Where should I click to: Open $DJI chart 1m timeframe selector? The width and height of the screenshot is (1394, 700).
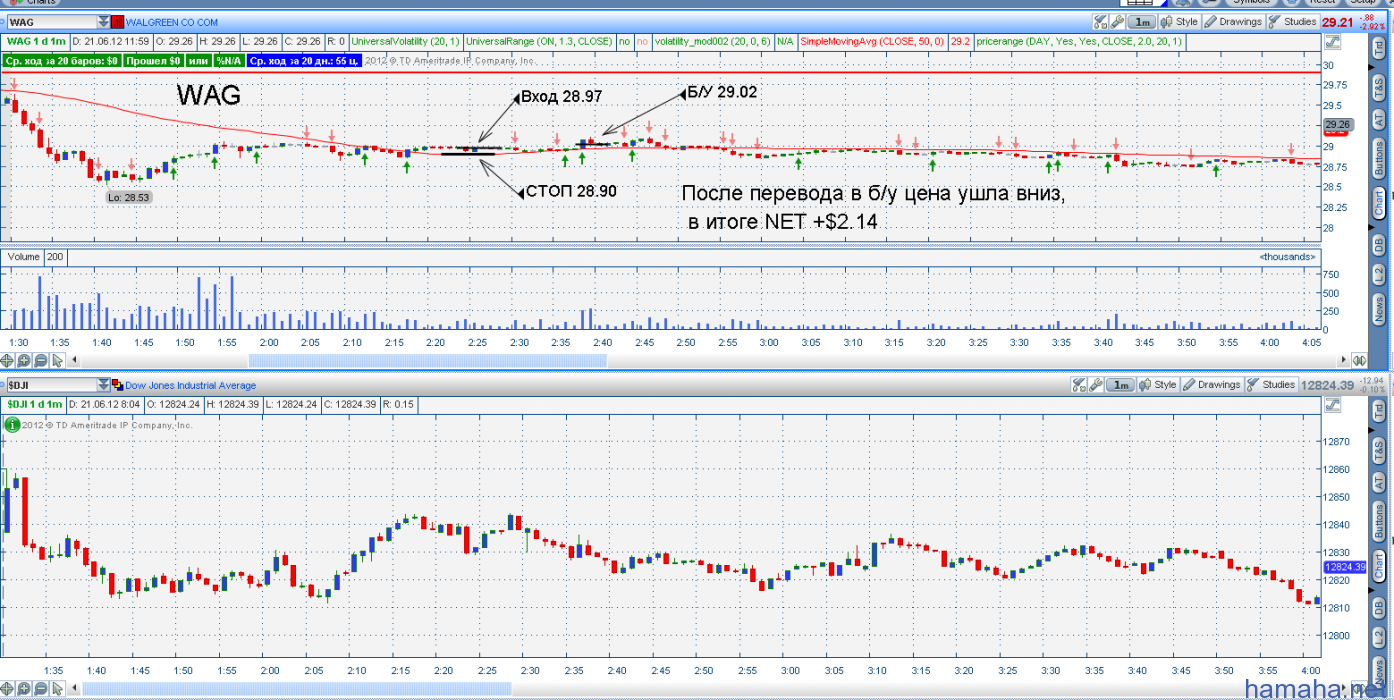point(1121,385)
